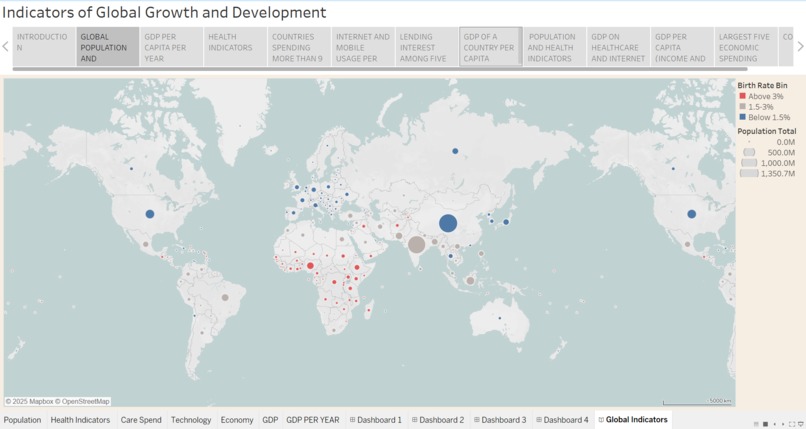The height and width of the screenshot is (429, 806).
Task: Click Nigeria's red population bubble
Action: pos(310,266)
